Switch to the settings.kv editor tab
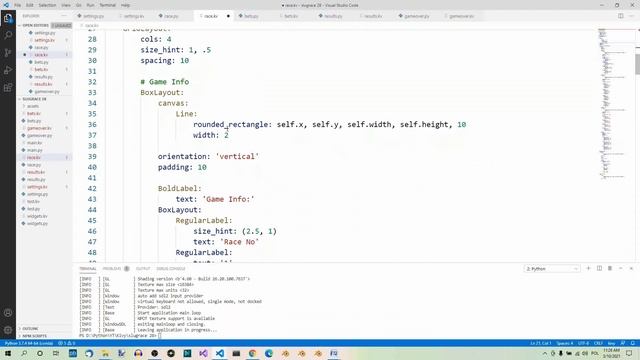Viewport: 640px width, 360px height. click(x=133, y=16)
